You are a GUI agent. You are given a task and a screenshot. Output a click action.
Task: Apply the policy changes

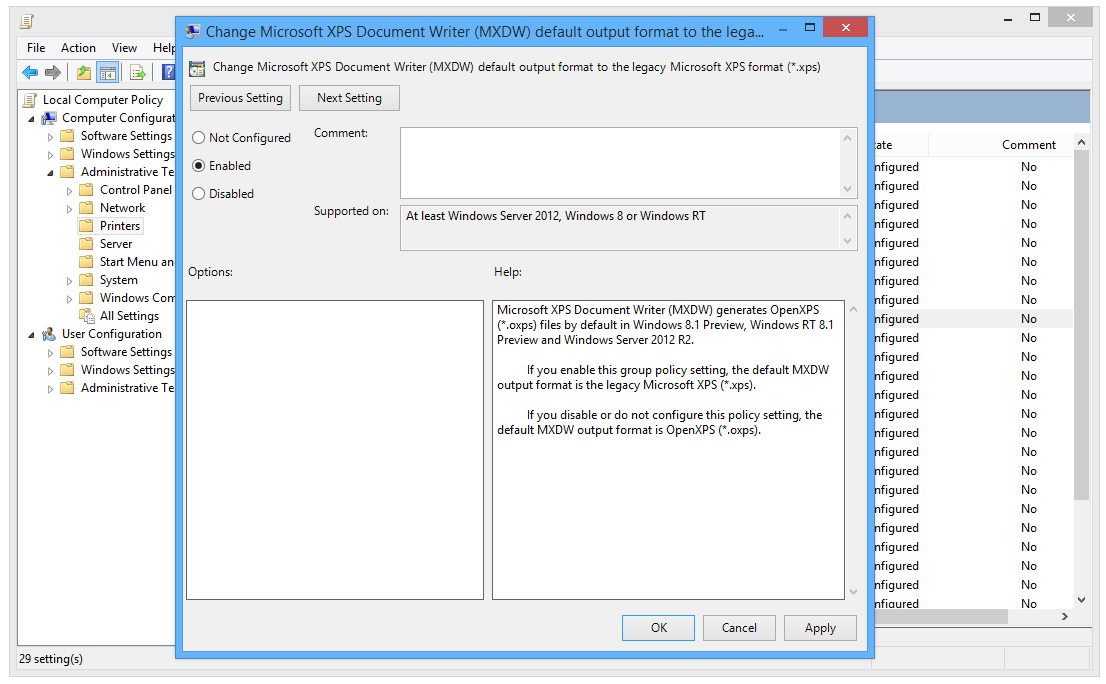(x=820, y=628)
